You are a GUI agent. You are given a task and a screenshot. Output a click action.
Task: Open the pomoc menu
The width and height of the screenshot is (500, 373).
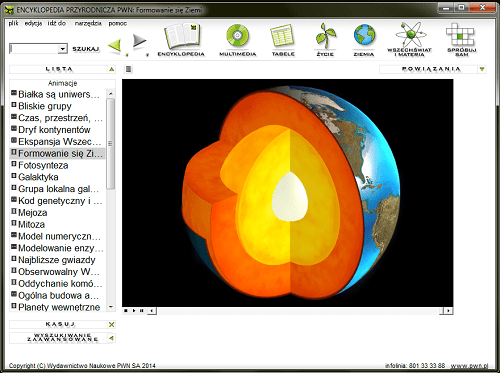coord(118,23)
